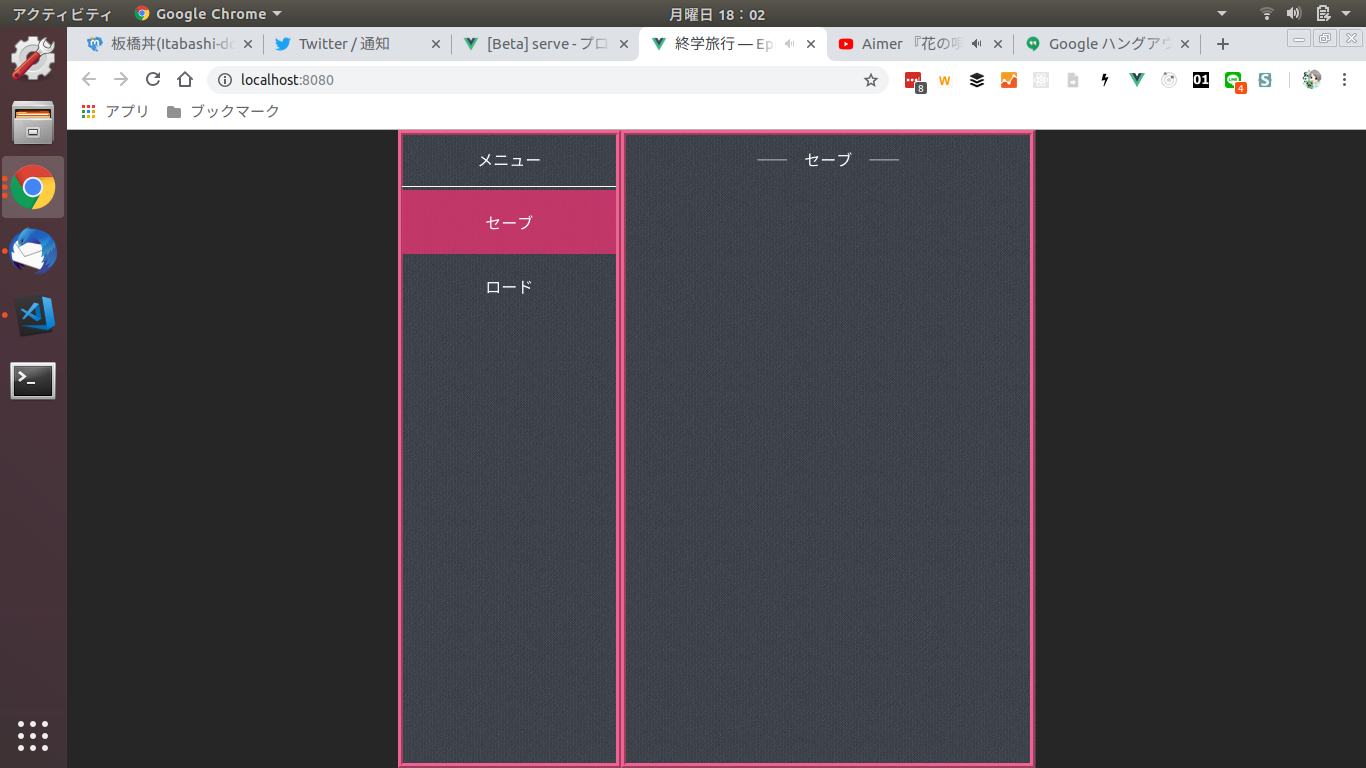Open the アプリ apps shortcut

click(x=116, y=112)
